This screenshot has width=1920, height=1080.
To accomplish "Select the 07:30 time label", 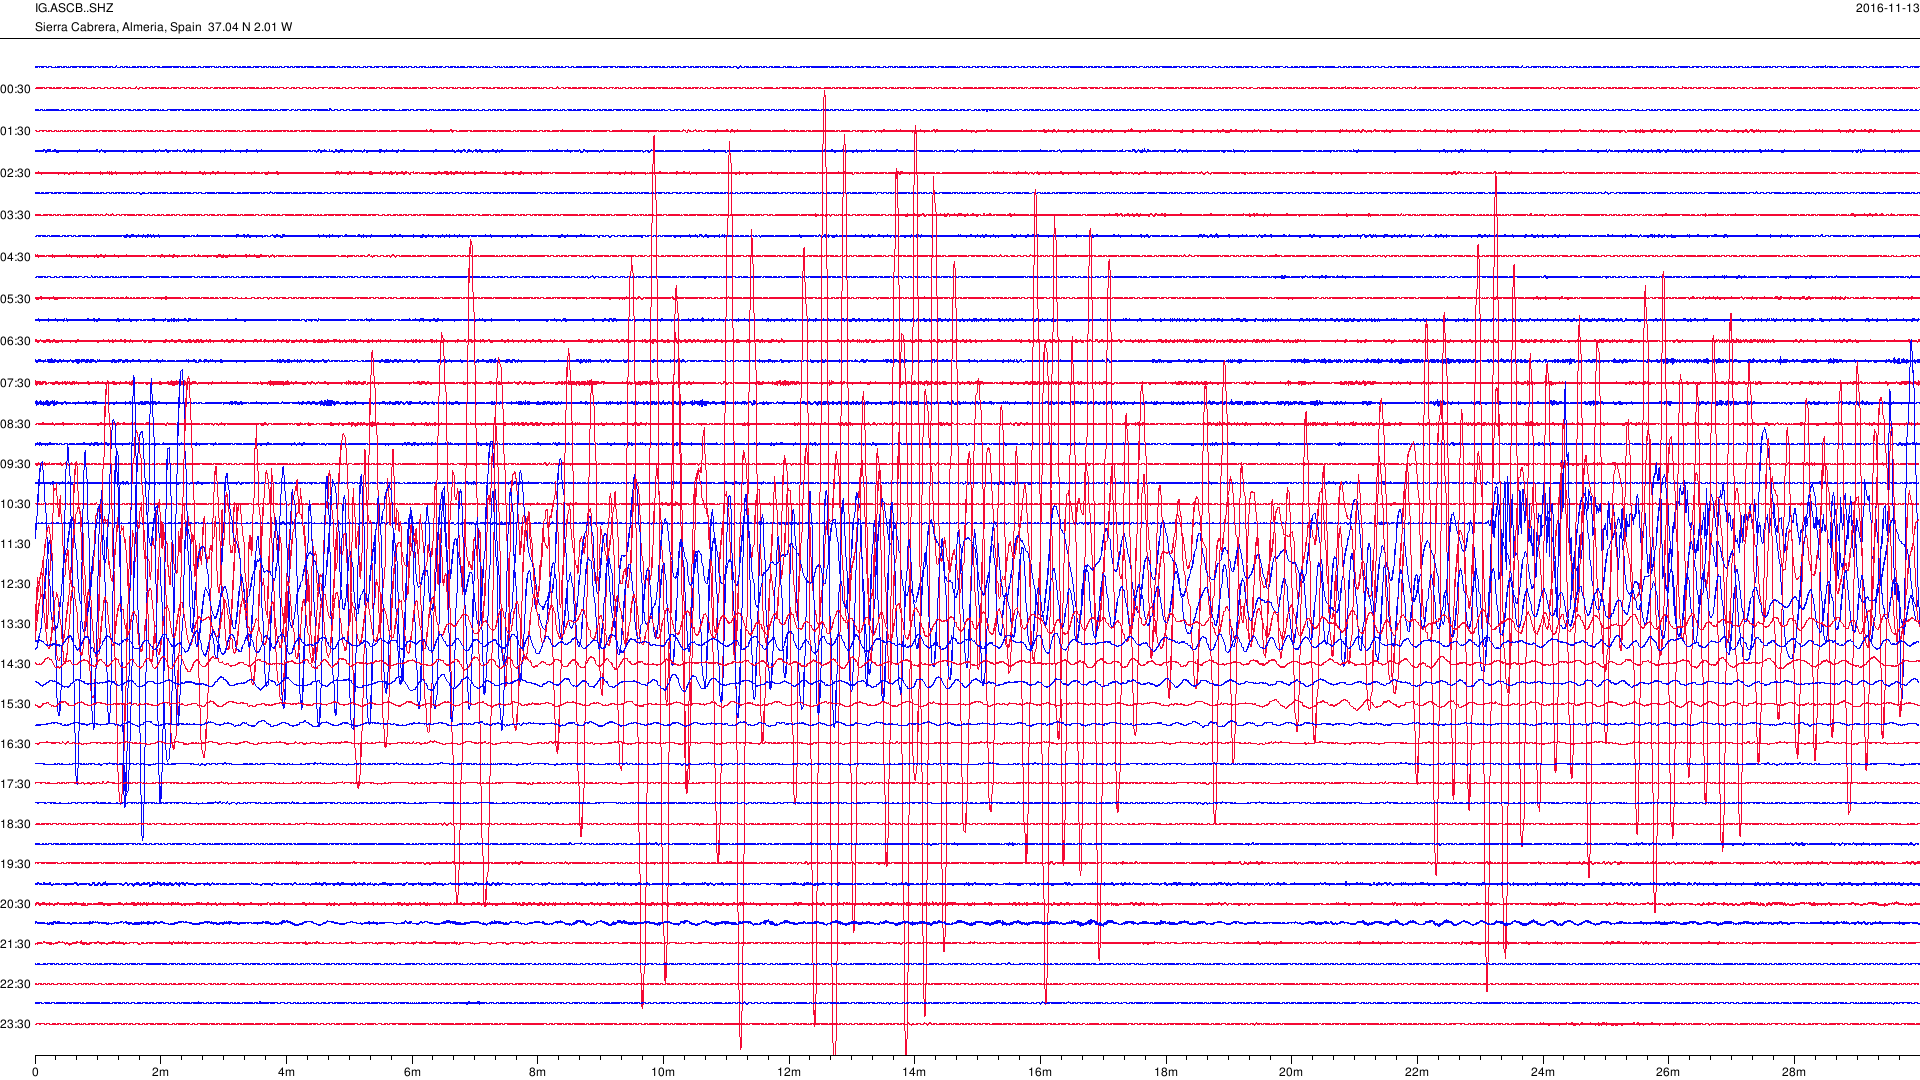I will point(16,383).
